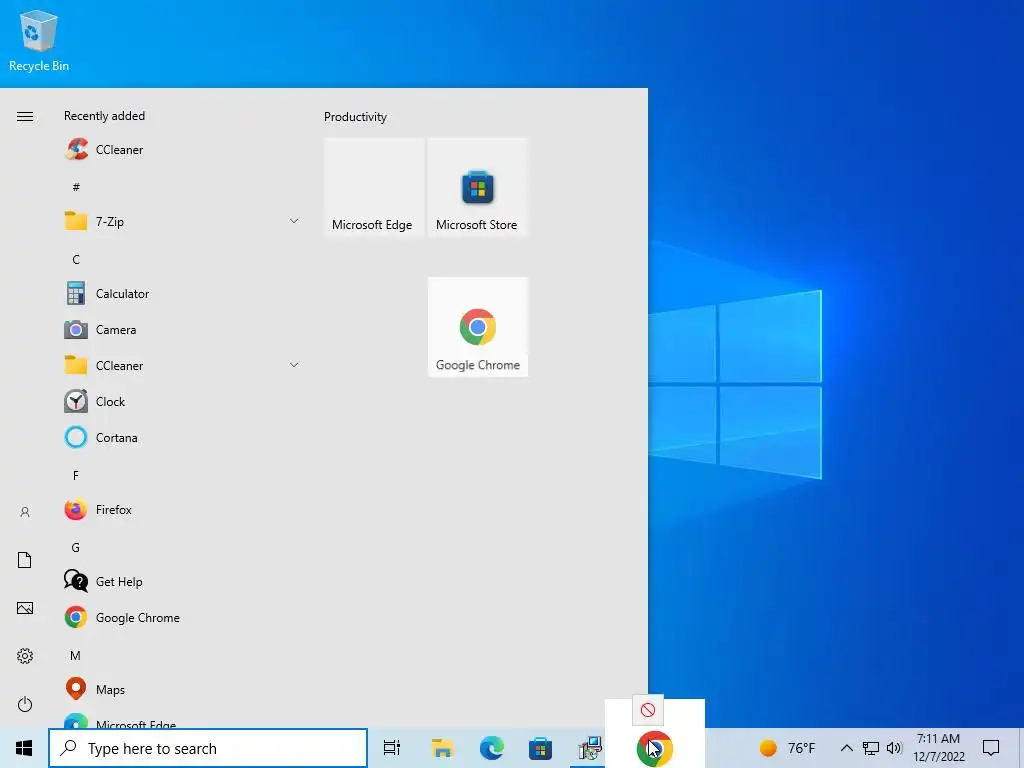Image resolution: width=1024 pixels, height=768 pixels.
Task: Open the Microsoft Store tile
Action: [477, 187]
